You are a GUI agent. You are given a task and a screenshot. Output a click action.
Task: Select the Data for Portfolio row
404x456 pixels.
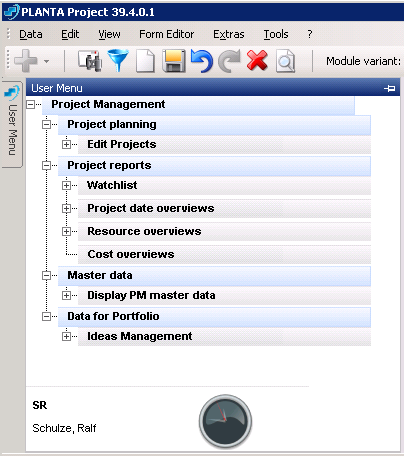214,317
